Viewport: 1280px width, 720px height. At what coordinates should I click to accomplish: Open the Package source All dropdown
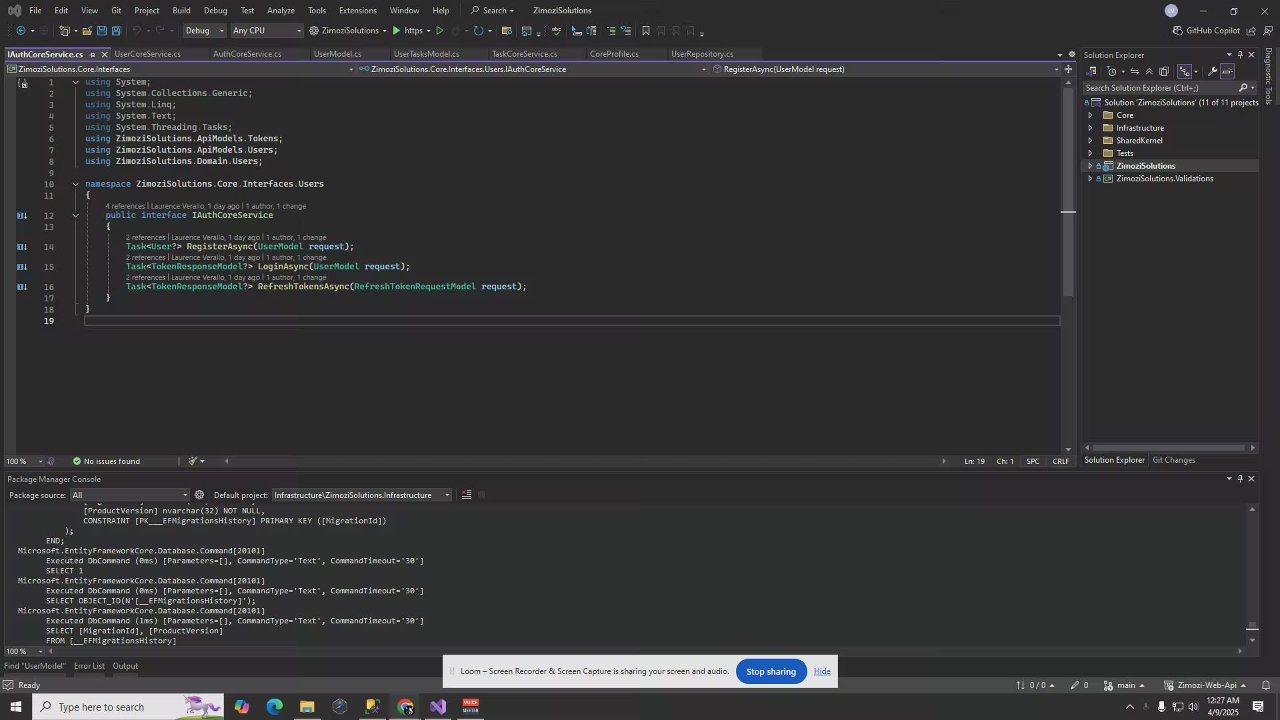pyautogui.click(x=129, y=495)
